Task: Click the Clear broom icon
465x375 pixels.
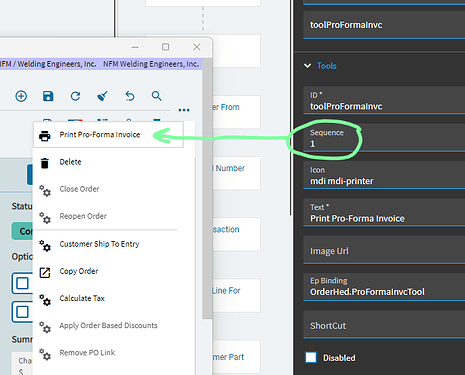Action: point(102,96)
